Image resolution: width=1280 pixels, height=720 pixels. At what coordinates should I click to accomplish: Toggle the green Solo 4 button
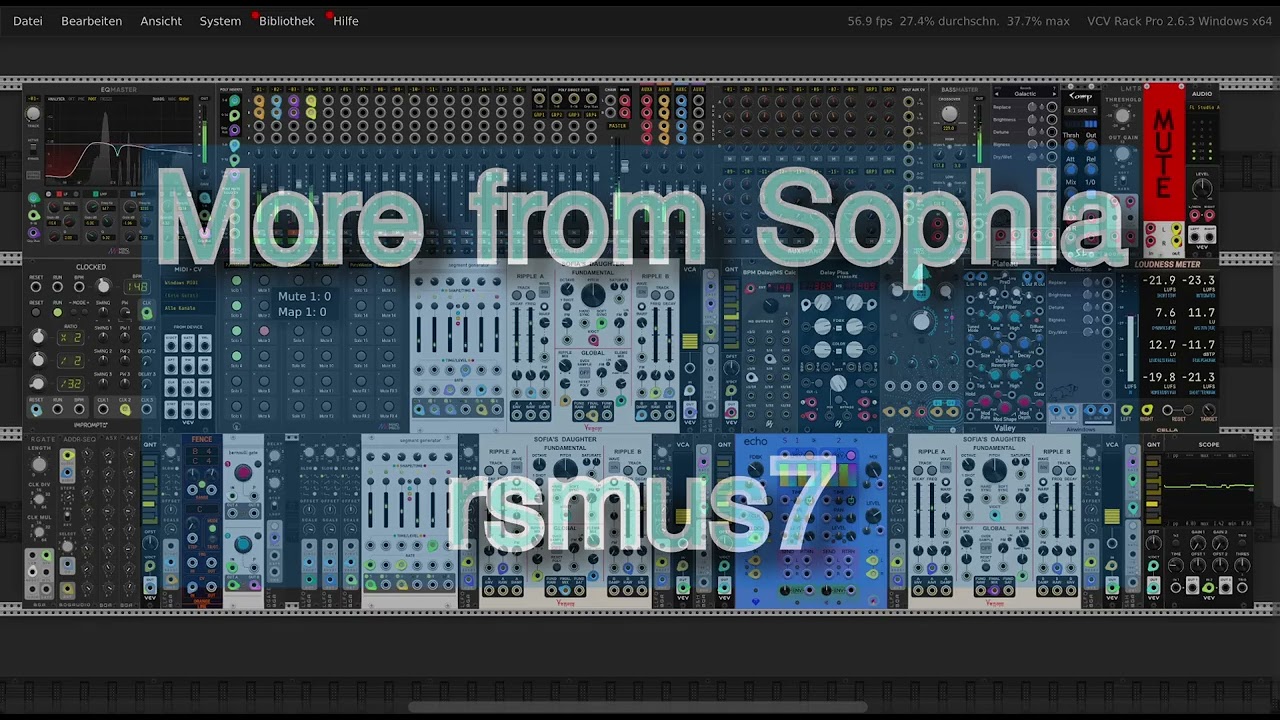[x=236, y=356]
